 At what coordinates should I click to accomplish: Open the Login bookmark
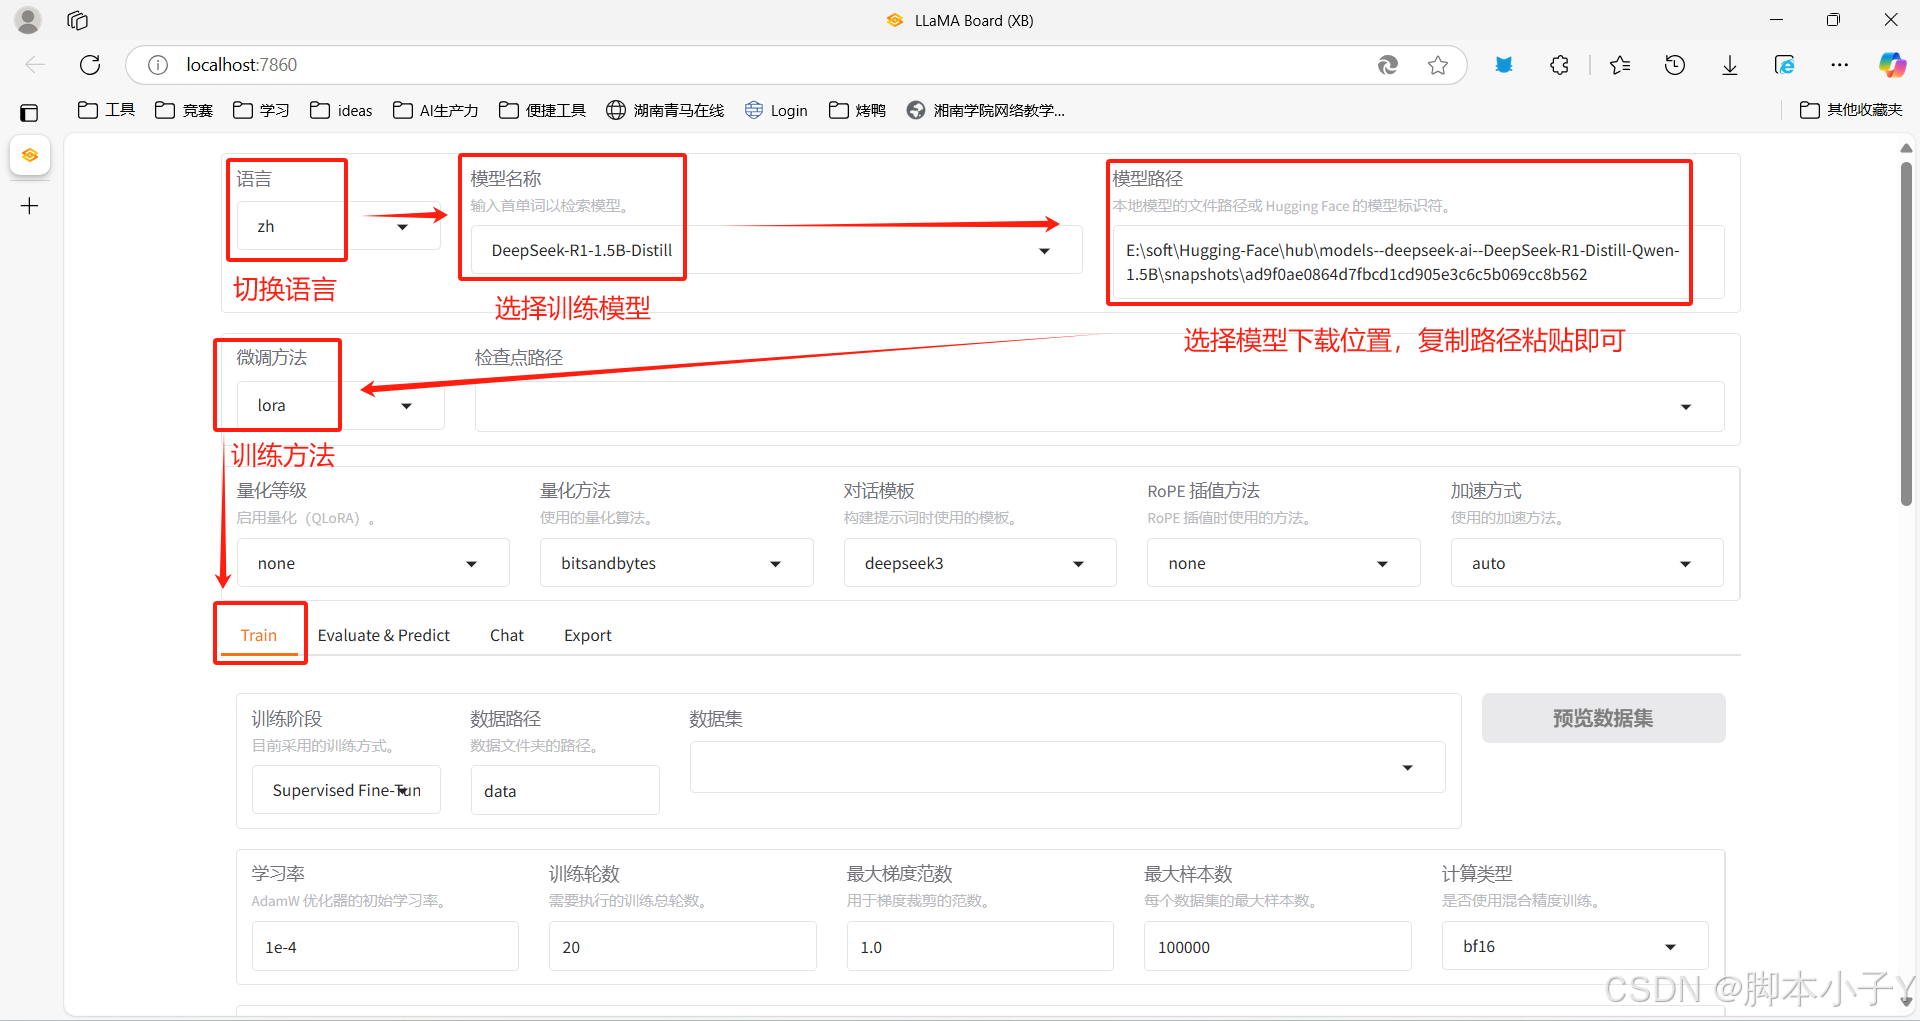(777, 110)
